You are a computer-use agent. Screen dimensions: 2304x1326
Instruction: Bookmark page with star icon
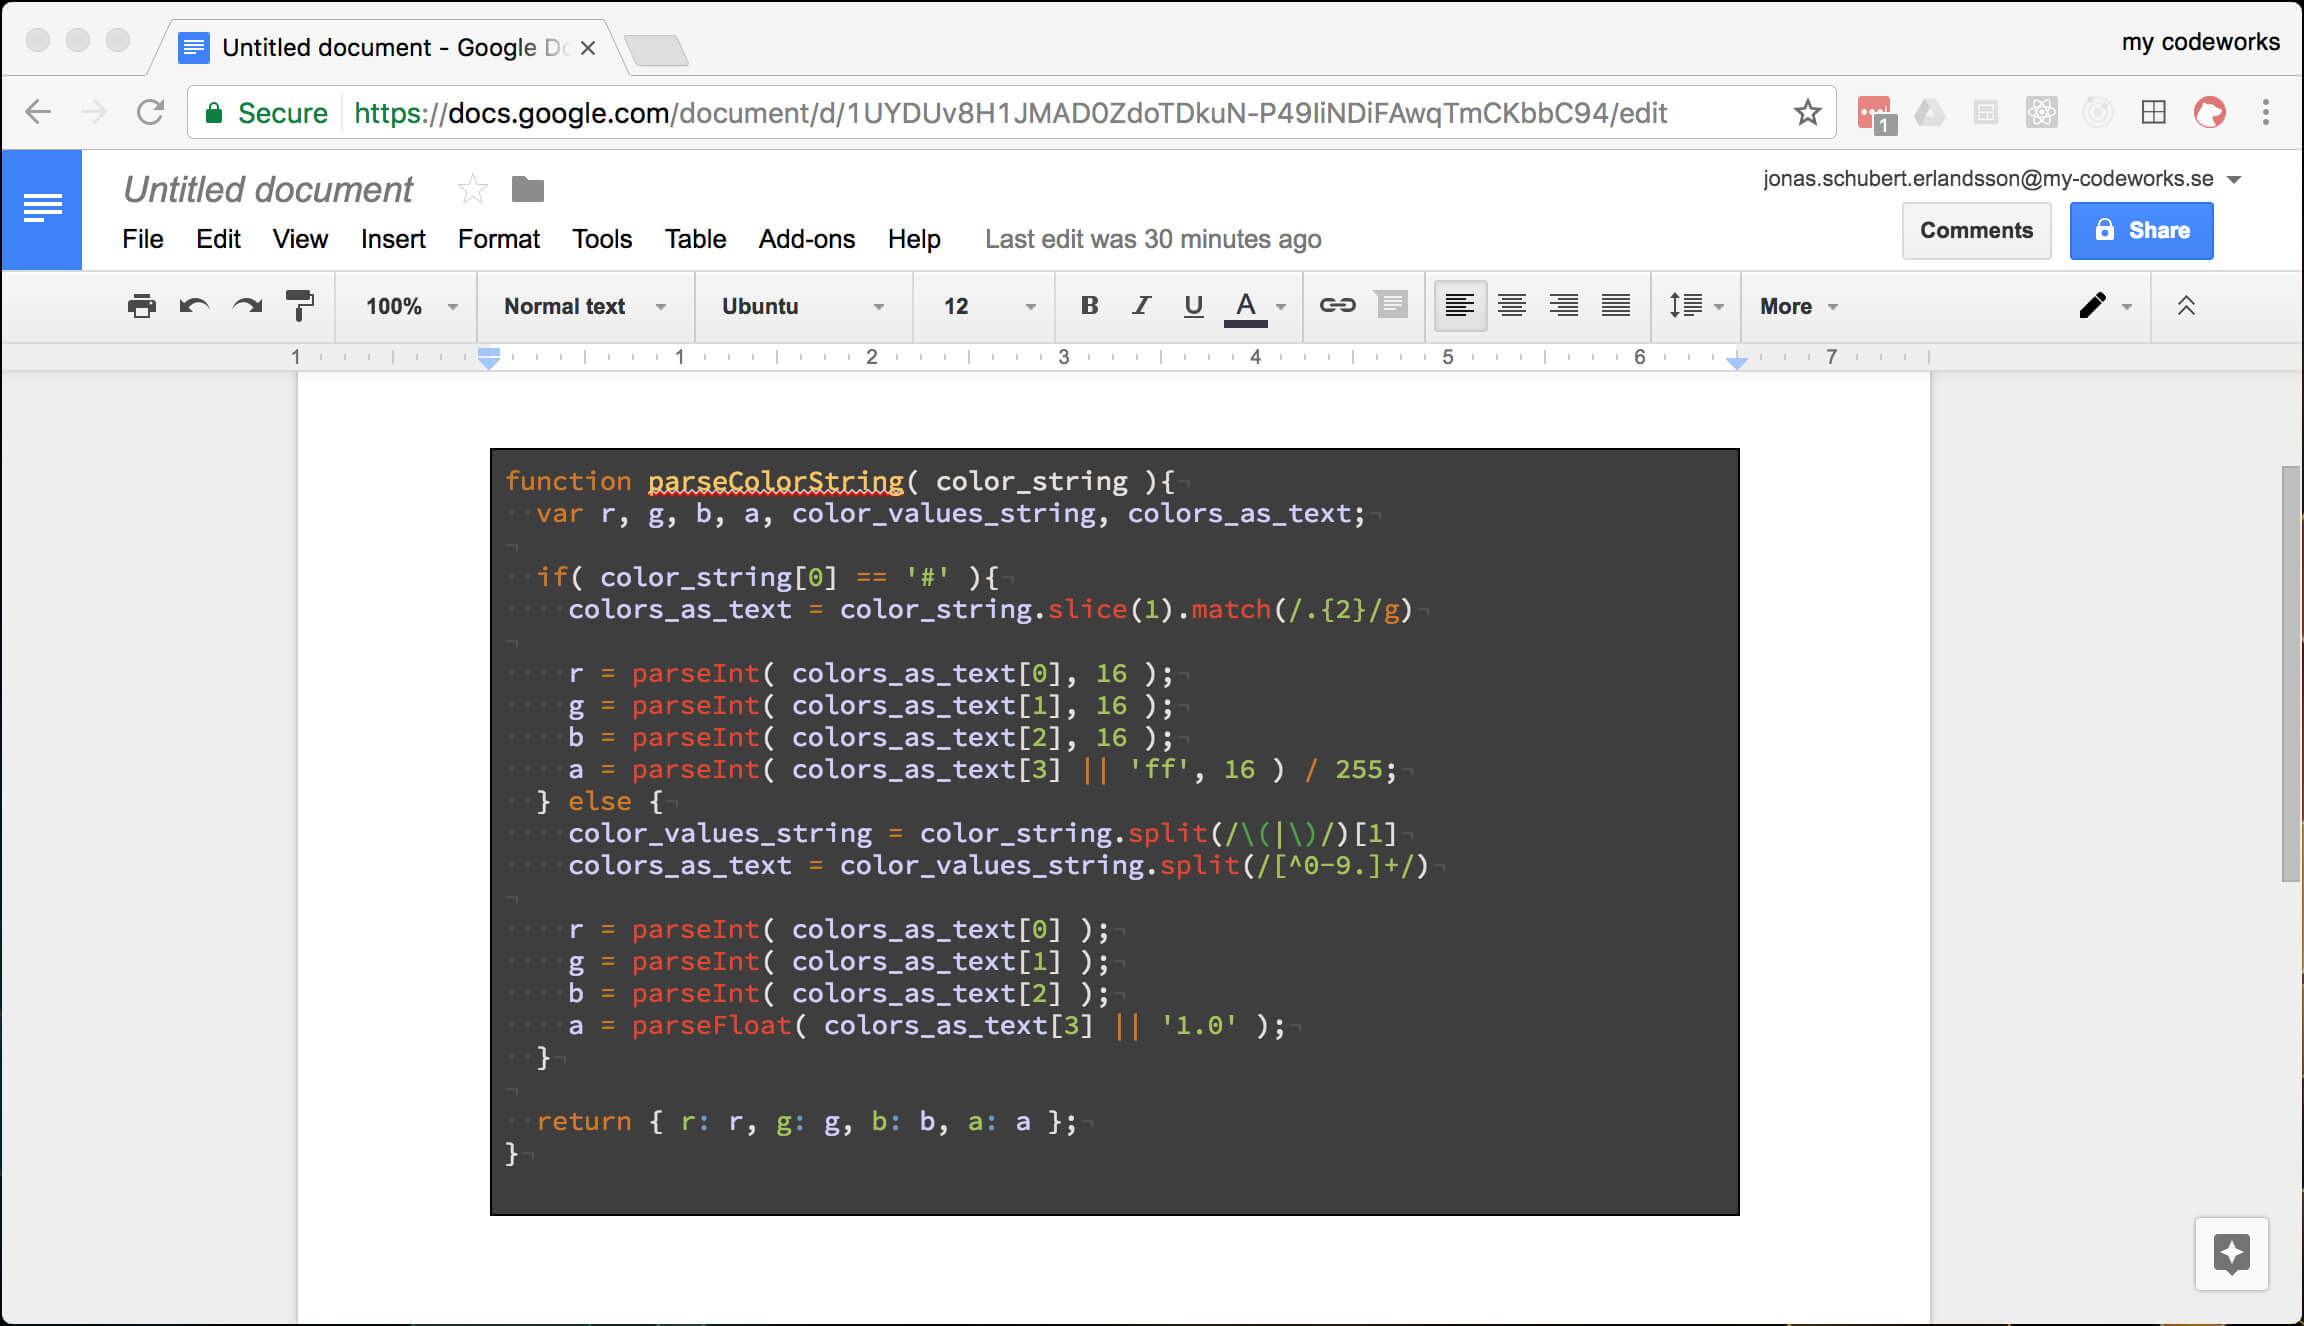1807,112
